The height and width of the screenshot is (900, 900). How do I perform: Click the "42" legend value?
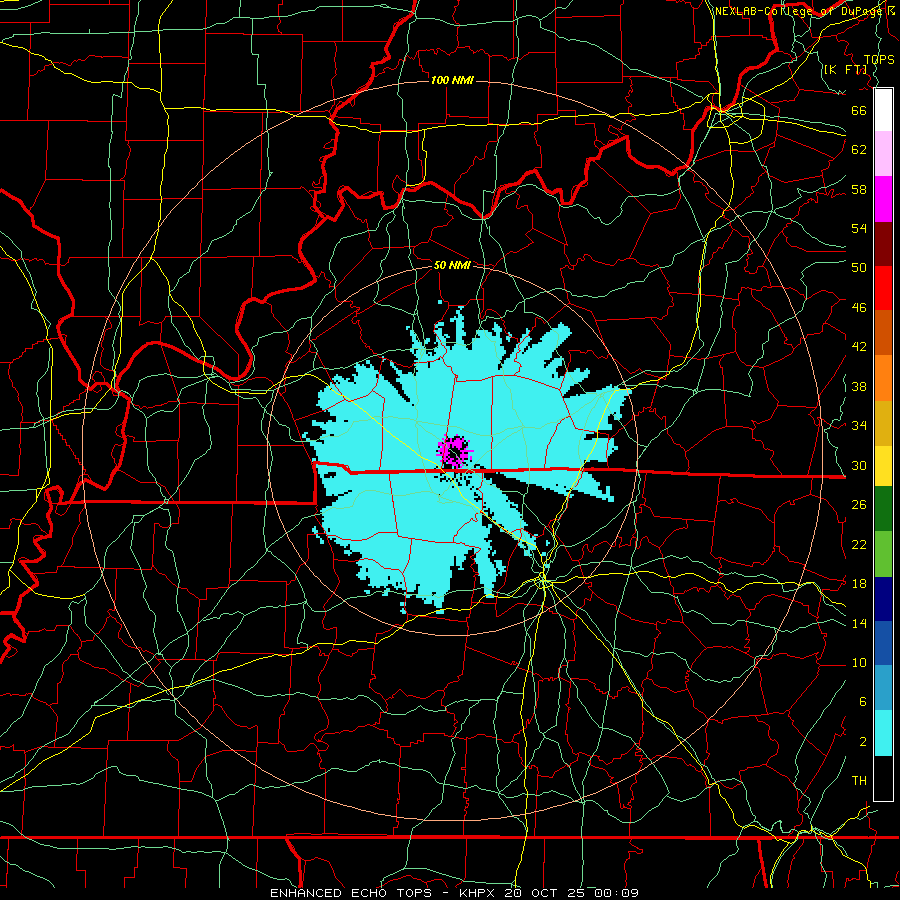coord(859,347)
